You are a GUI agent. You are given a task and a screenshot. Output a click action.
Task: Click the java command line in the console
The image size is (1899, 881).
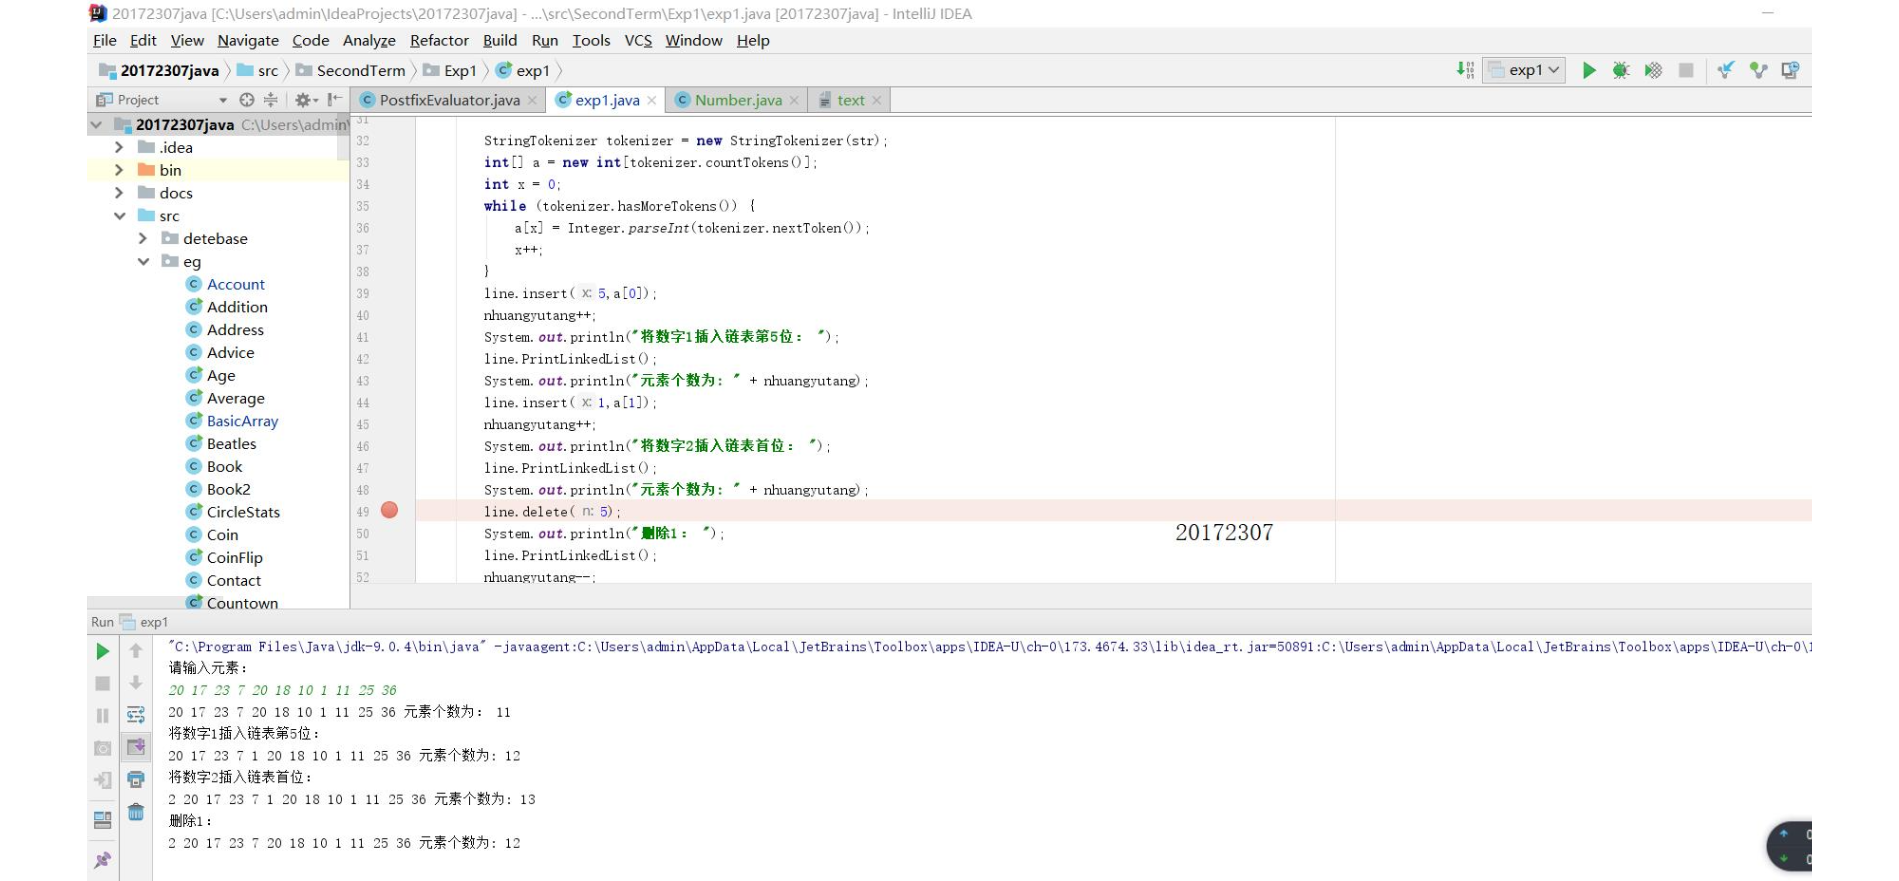tap(990, 647)
